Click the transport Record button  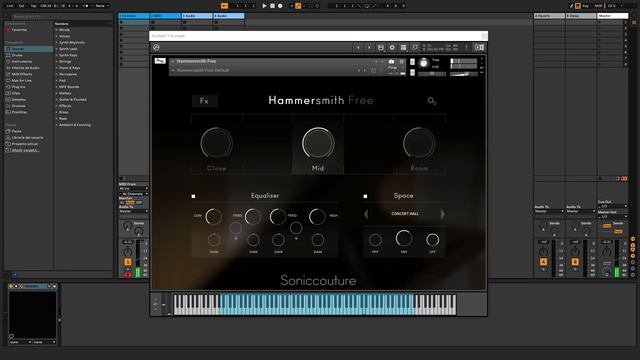coord(280,6)
